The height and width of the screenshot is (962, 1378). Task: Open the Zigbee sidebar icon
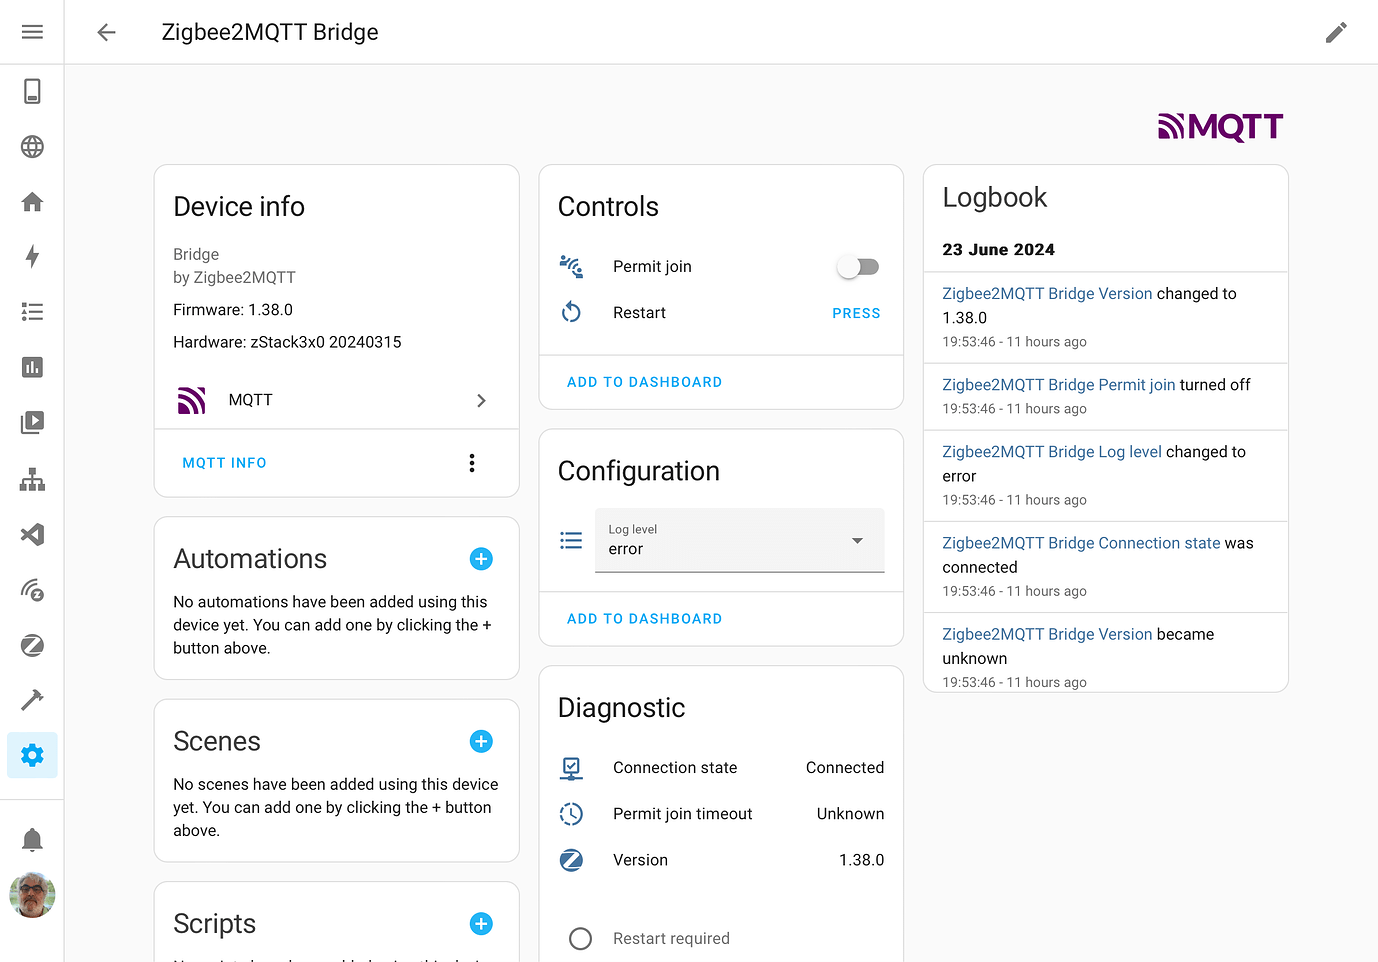[x=32, y=645]
